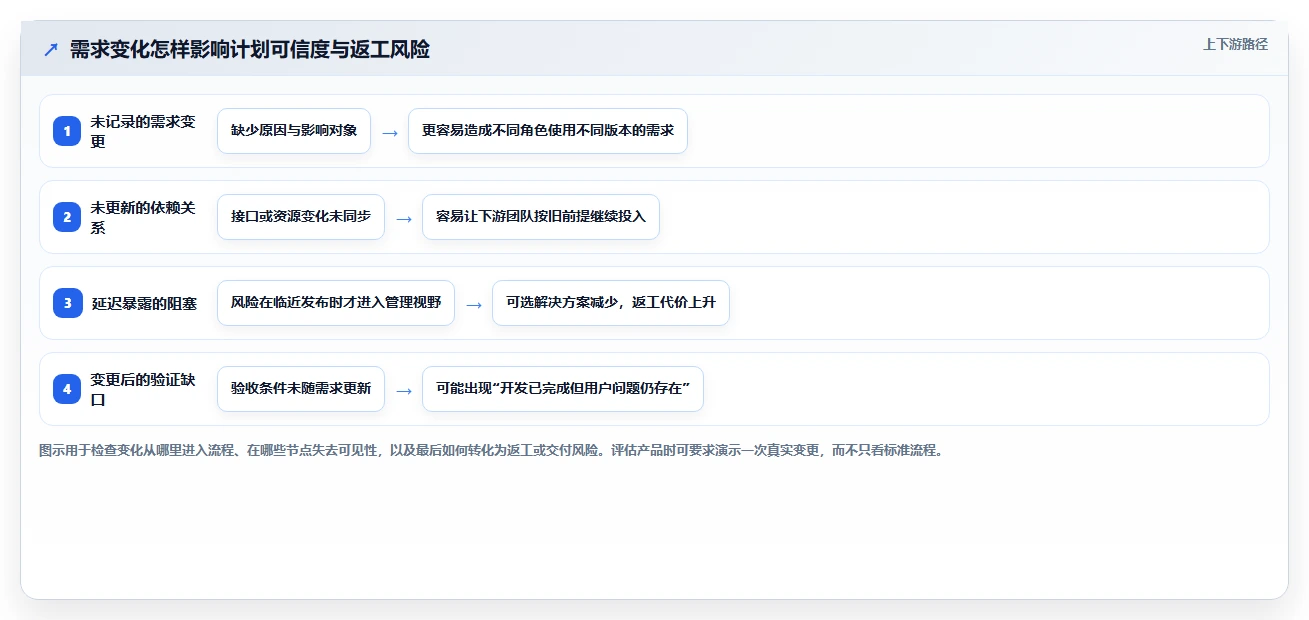1309x620 pixels.
Task: Select the number 2 step badge
Action: click(x=67, y=217)
